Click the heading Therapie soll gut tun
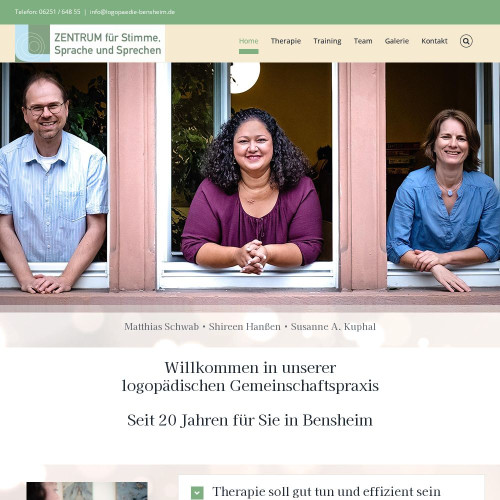Image resolution: width=500 pixels, height=500 pixels. tap(326, 492)
